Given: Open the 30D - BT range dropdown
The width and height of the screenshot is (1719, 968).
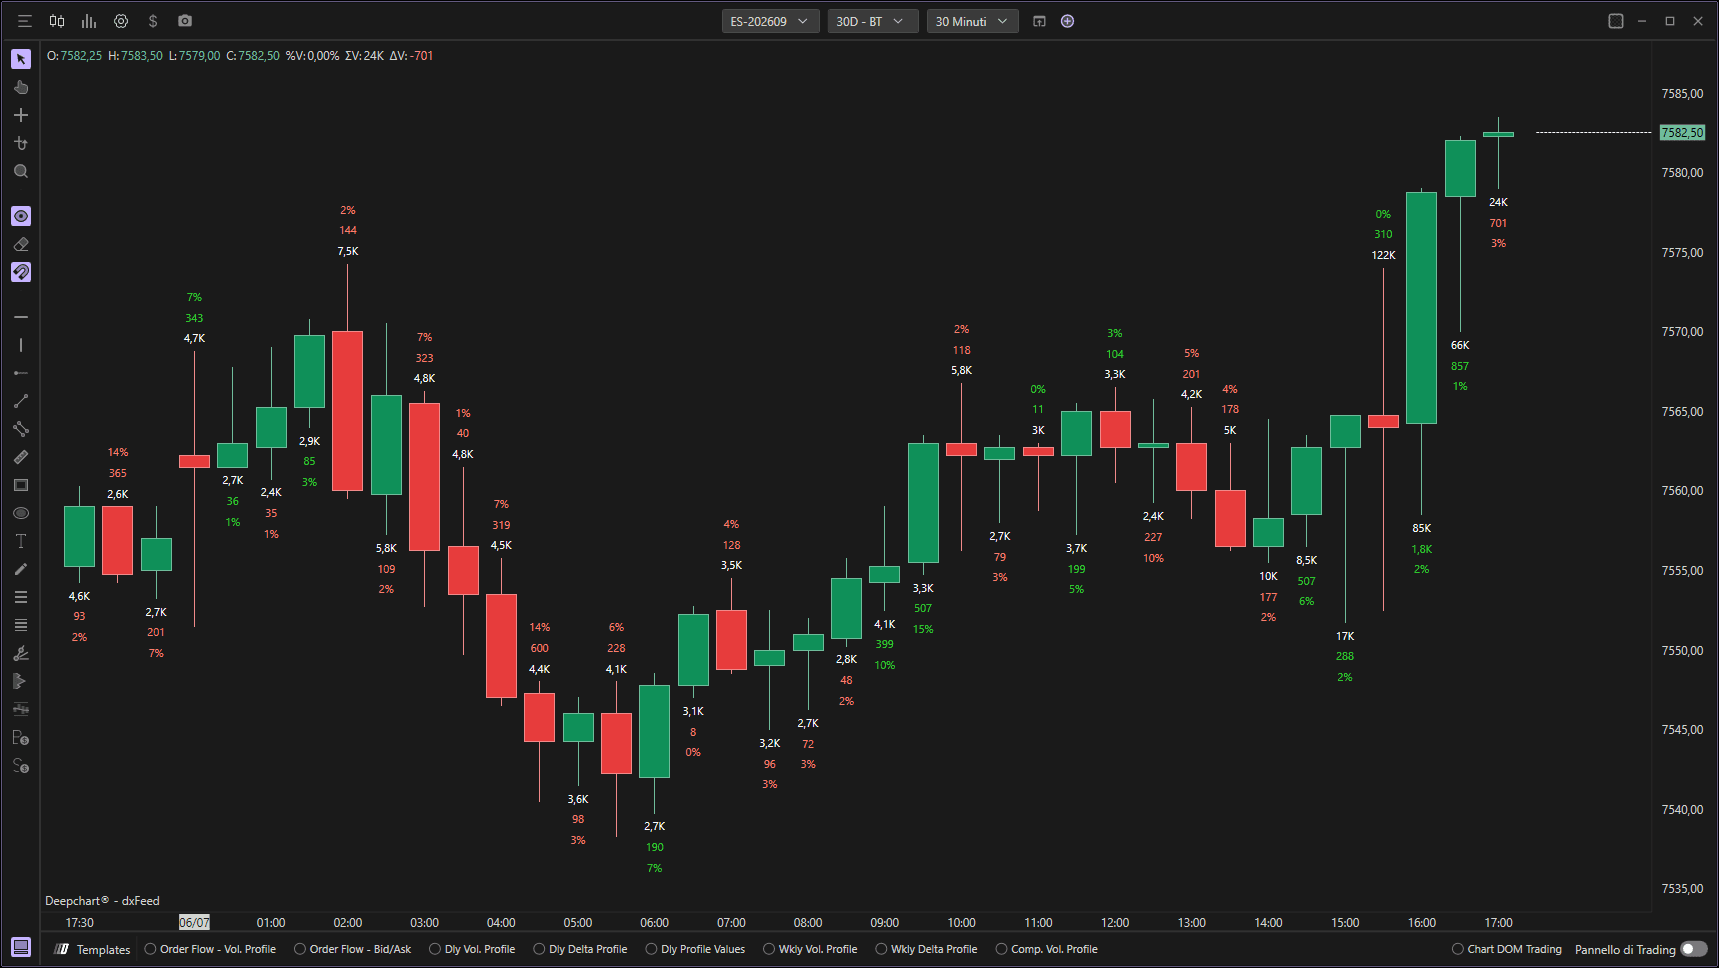Looking at the screenshot, I should pos(872,21).
